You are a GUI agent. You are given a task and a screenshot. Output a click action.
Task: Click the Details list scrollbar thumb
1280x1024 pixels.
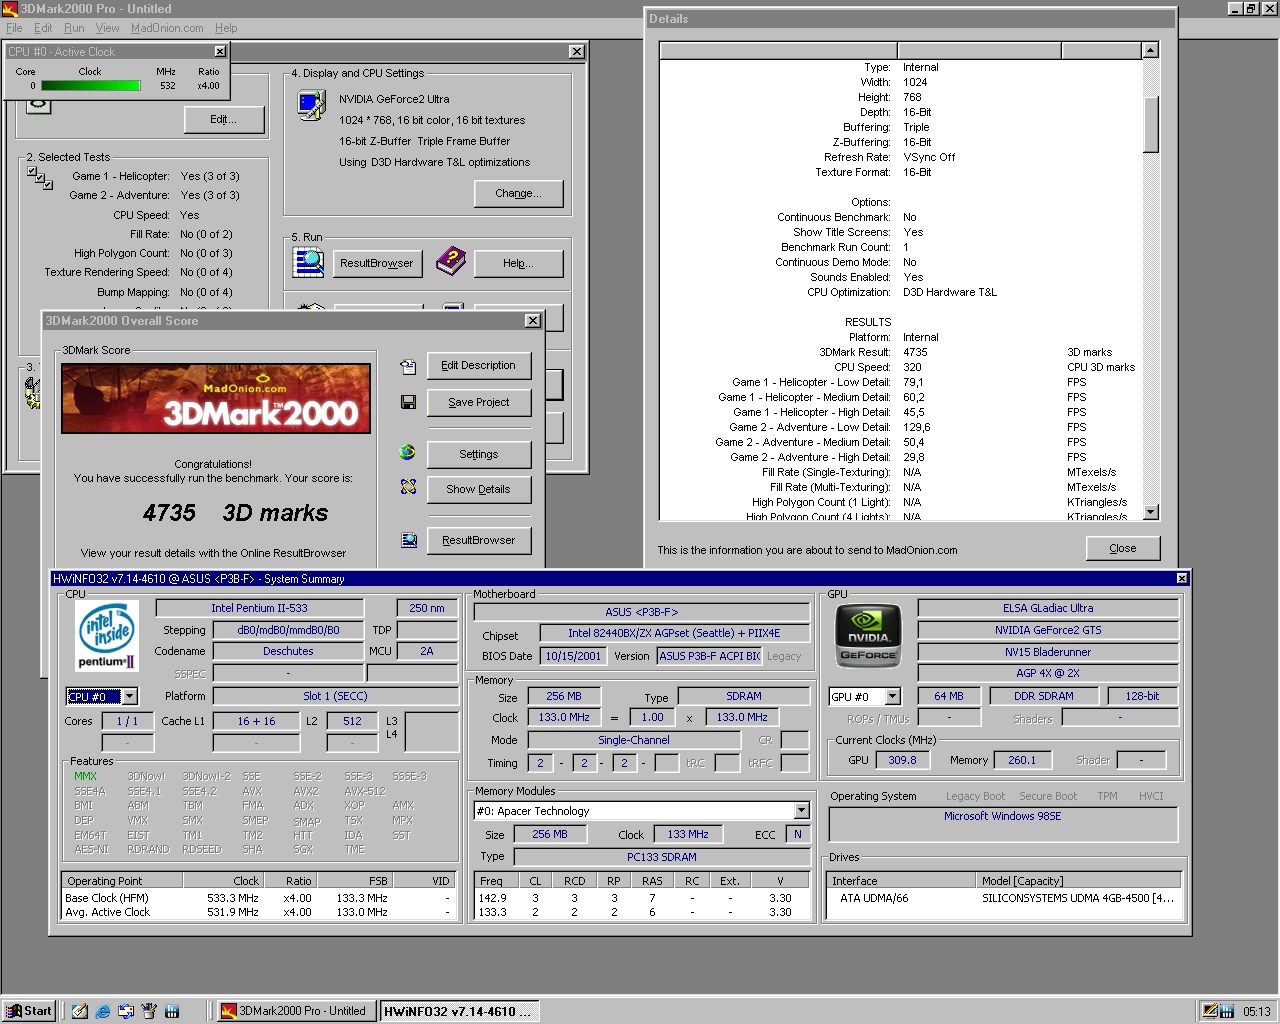click(1151, 124)
